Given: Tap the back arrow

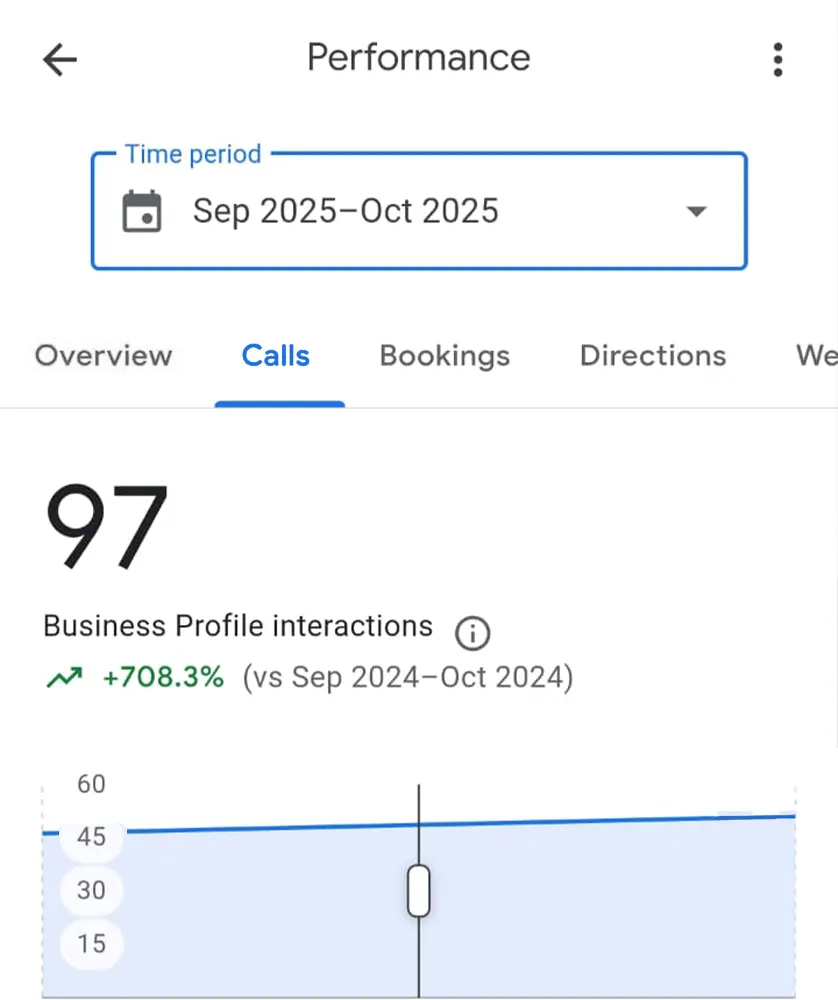Looking at the screenshot, I should click(x=60, y=60).
